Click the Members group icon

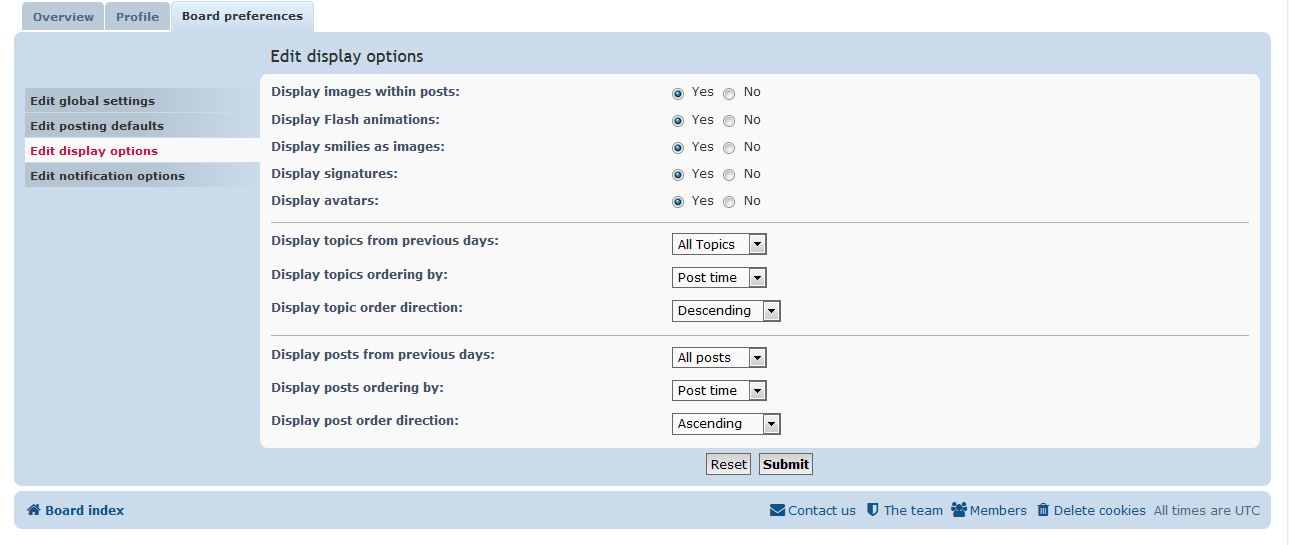pos(958,510)
